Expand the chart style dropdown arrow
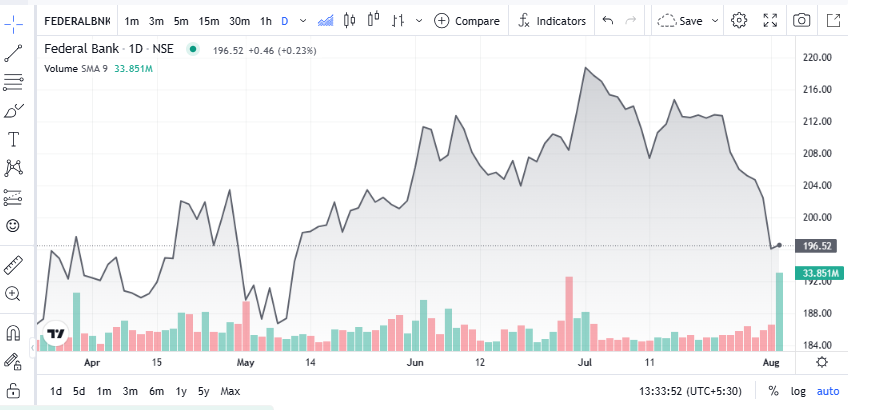The height and width of the screenshot is (410, 869). 419,21
